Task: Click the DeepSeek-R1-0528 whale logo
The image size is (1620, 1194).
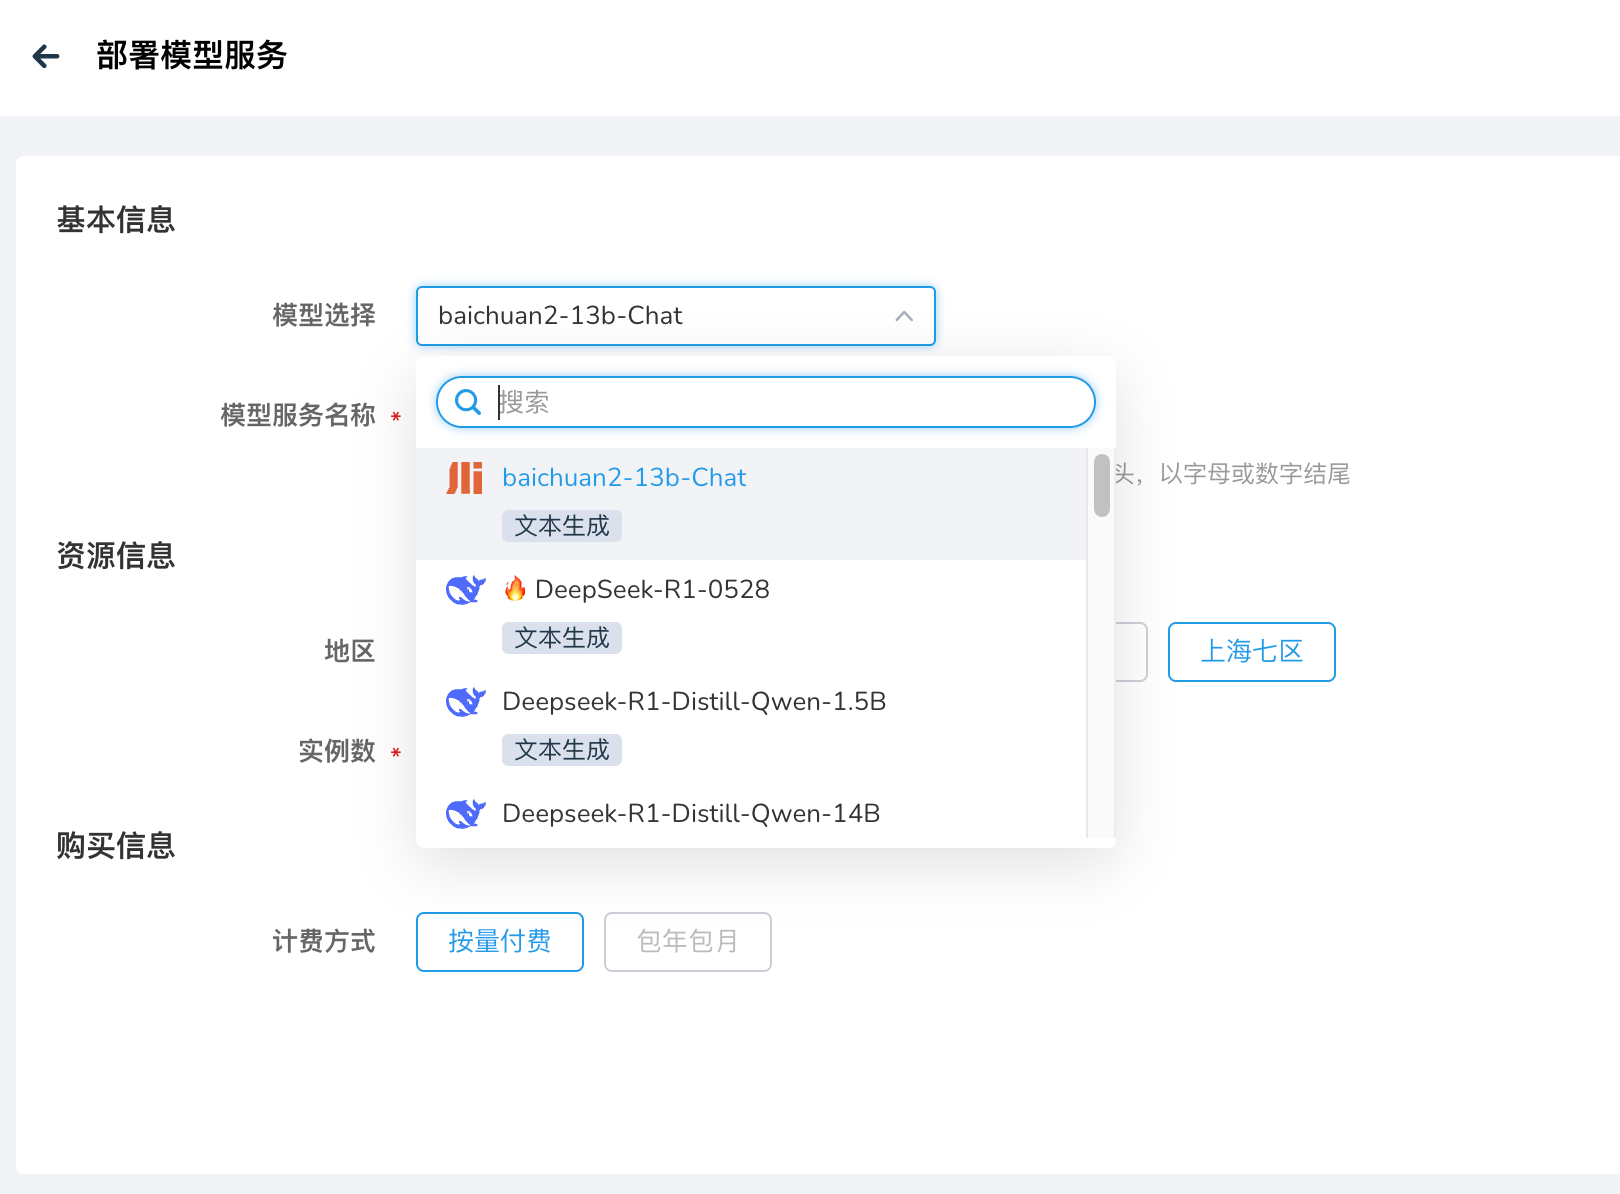Action: tap(465, 590)
